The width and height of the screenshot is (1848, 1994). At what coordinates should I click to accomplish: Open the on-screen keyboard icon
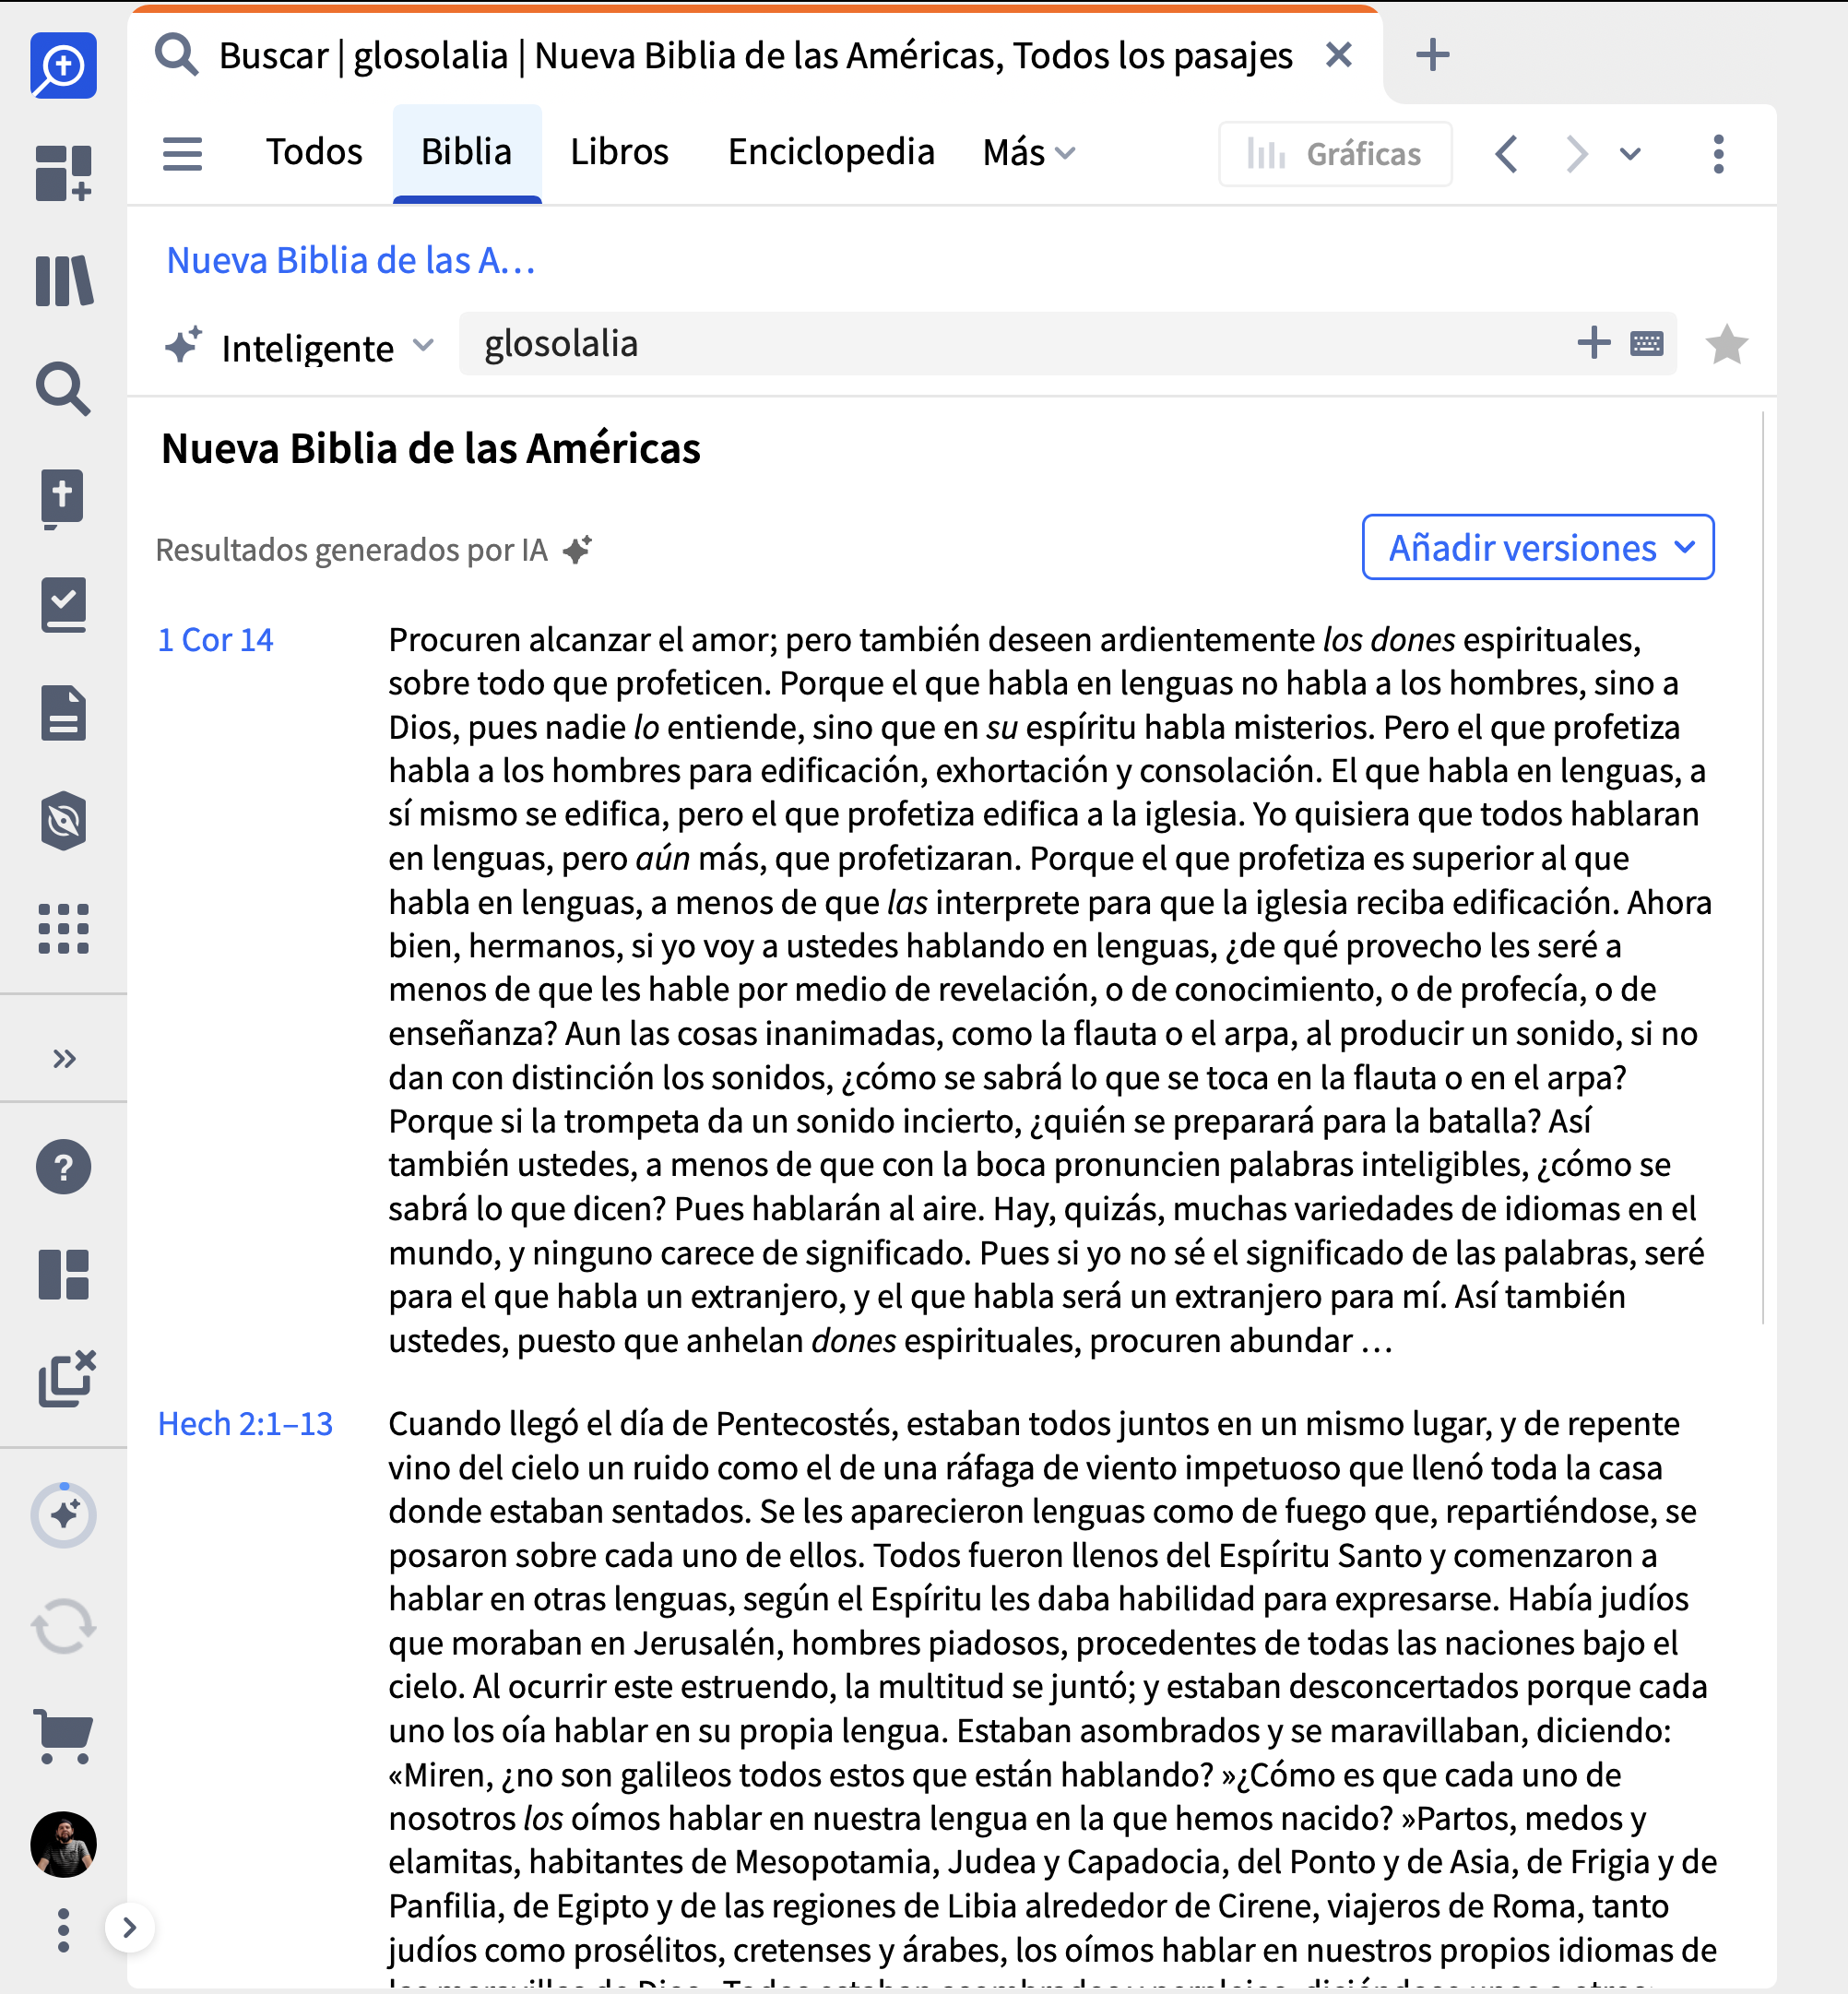[1646, 344]
